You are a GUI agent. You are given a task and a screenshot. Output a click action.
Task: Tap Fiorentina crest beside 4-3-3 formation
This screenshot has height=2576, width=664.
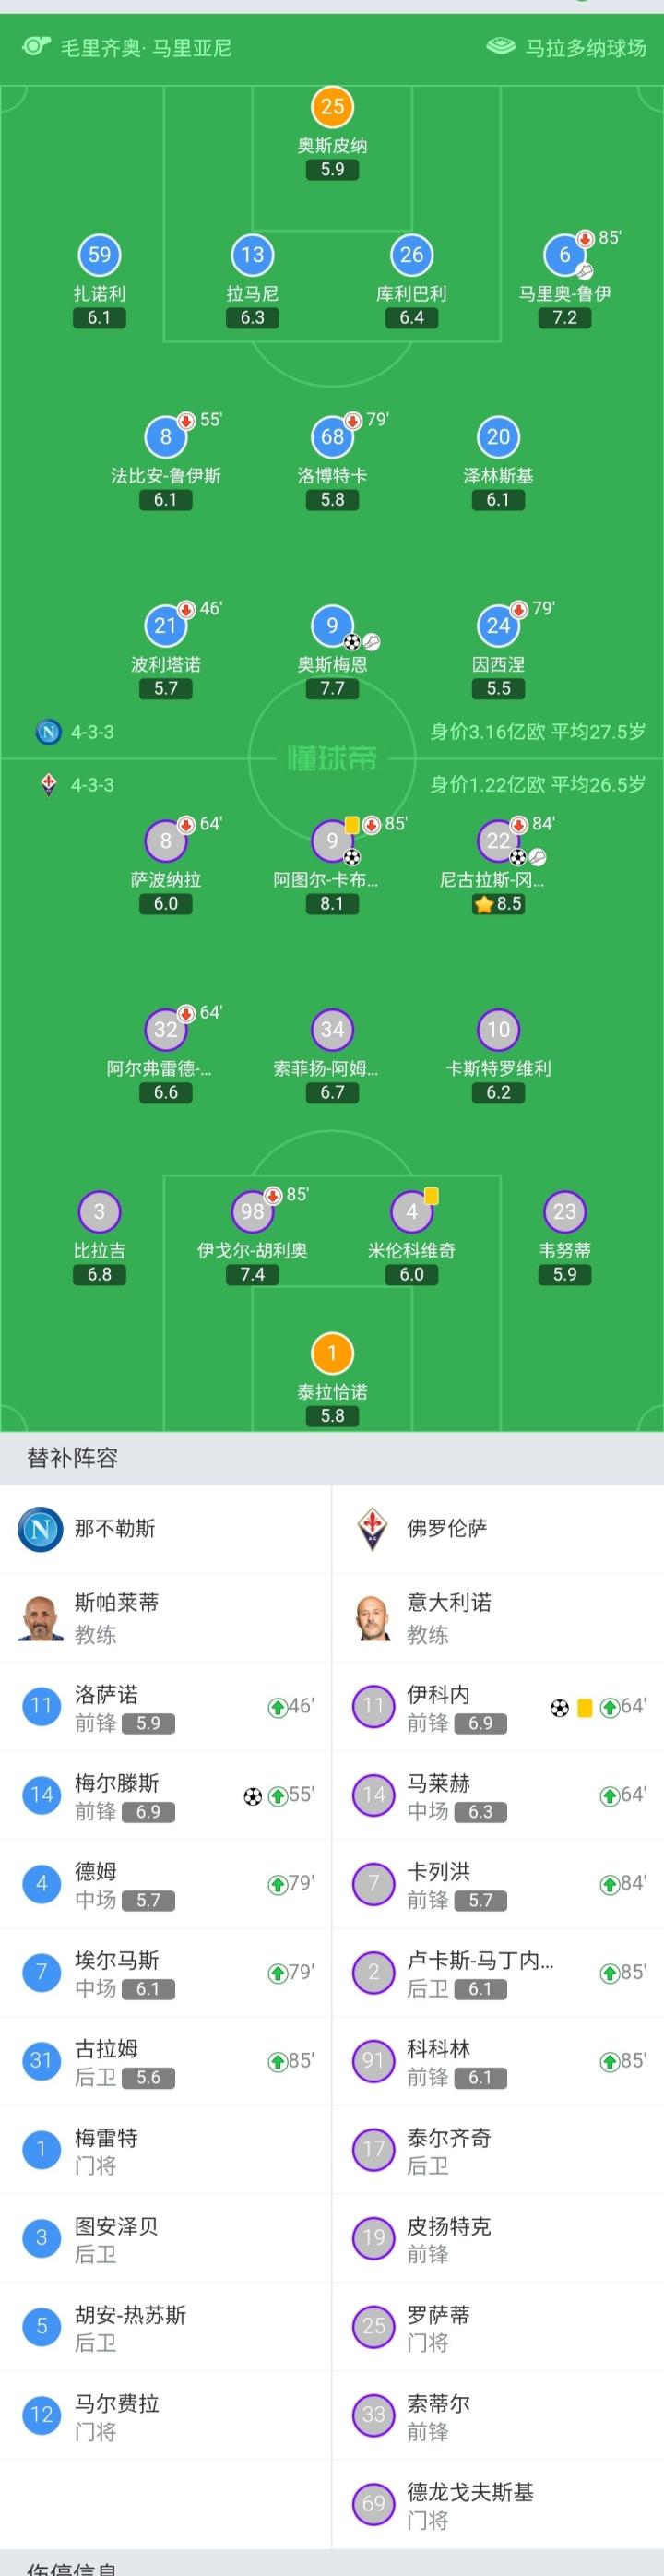48,785
